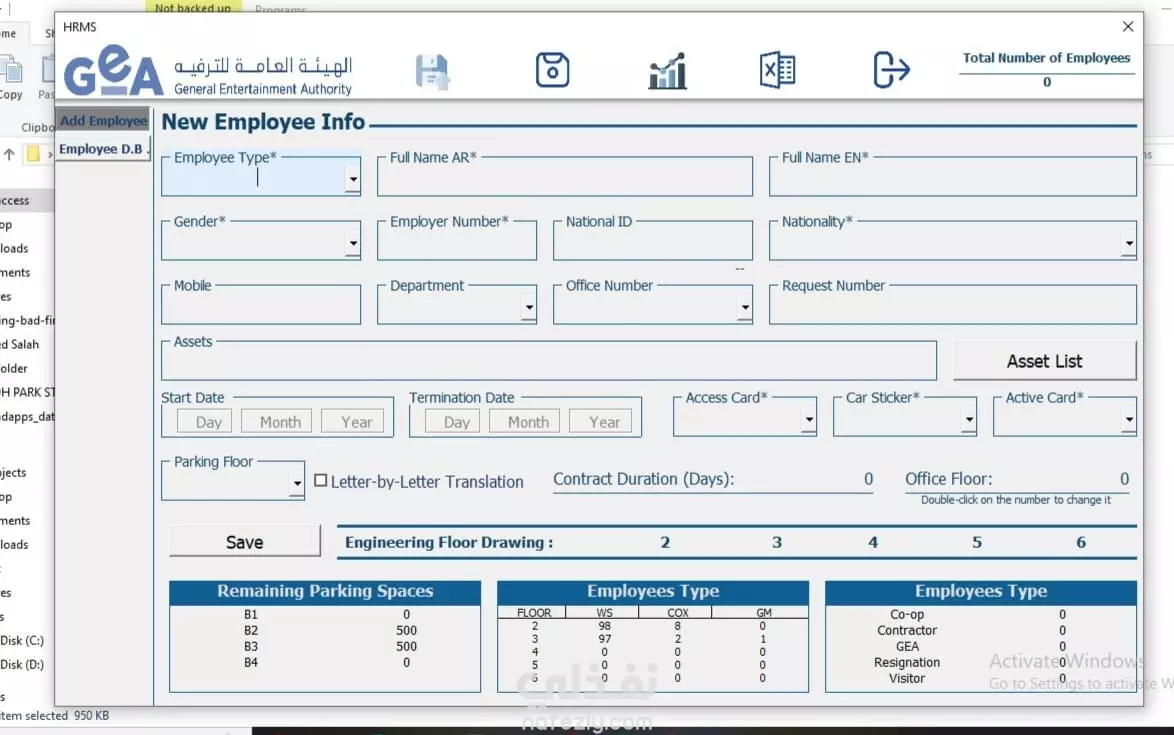1174x735 pixels.
Task: Expand the Office Number dropdown
Action: point(745,307)
